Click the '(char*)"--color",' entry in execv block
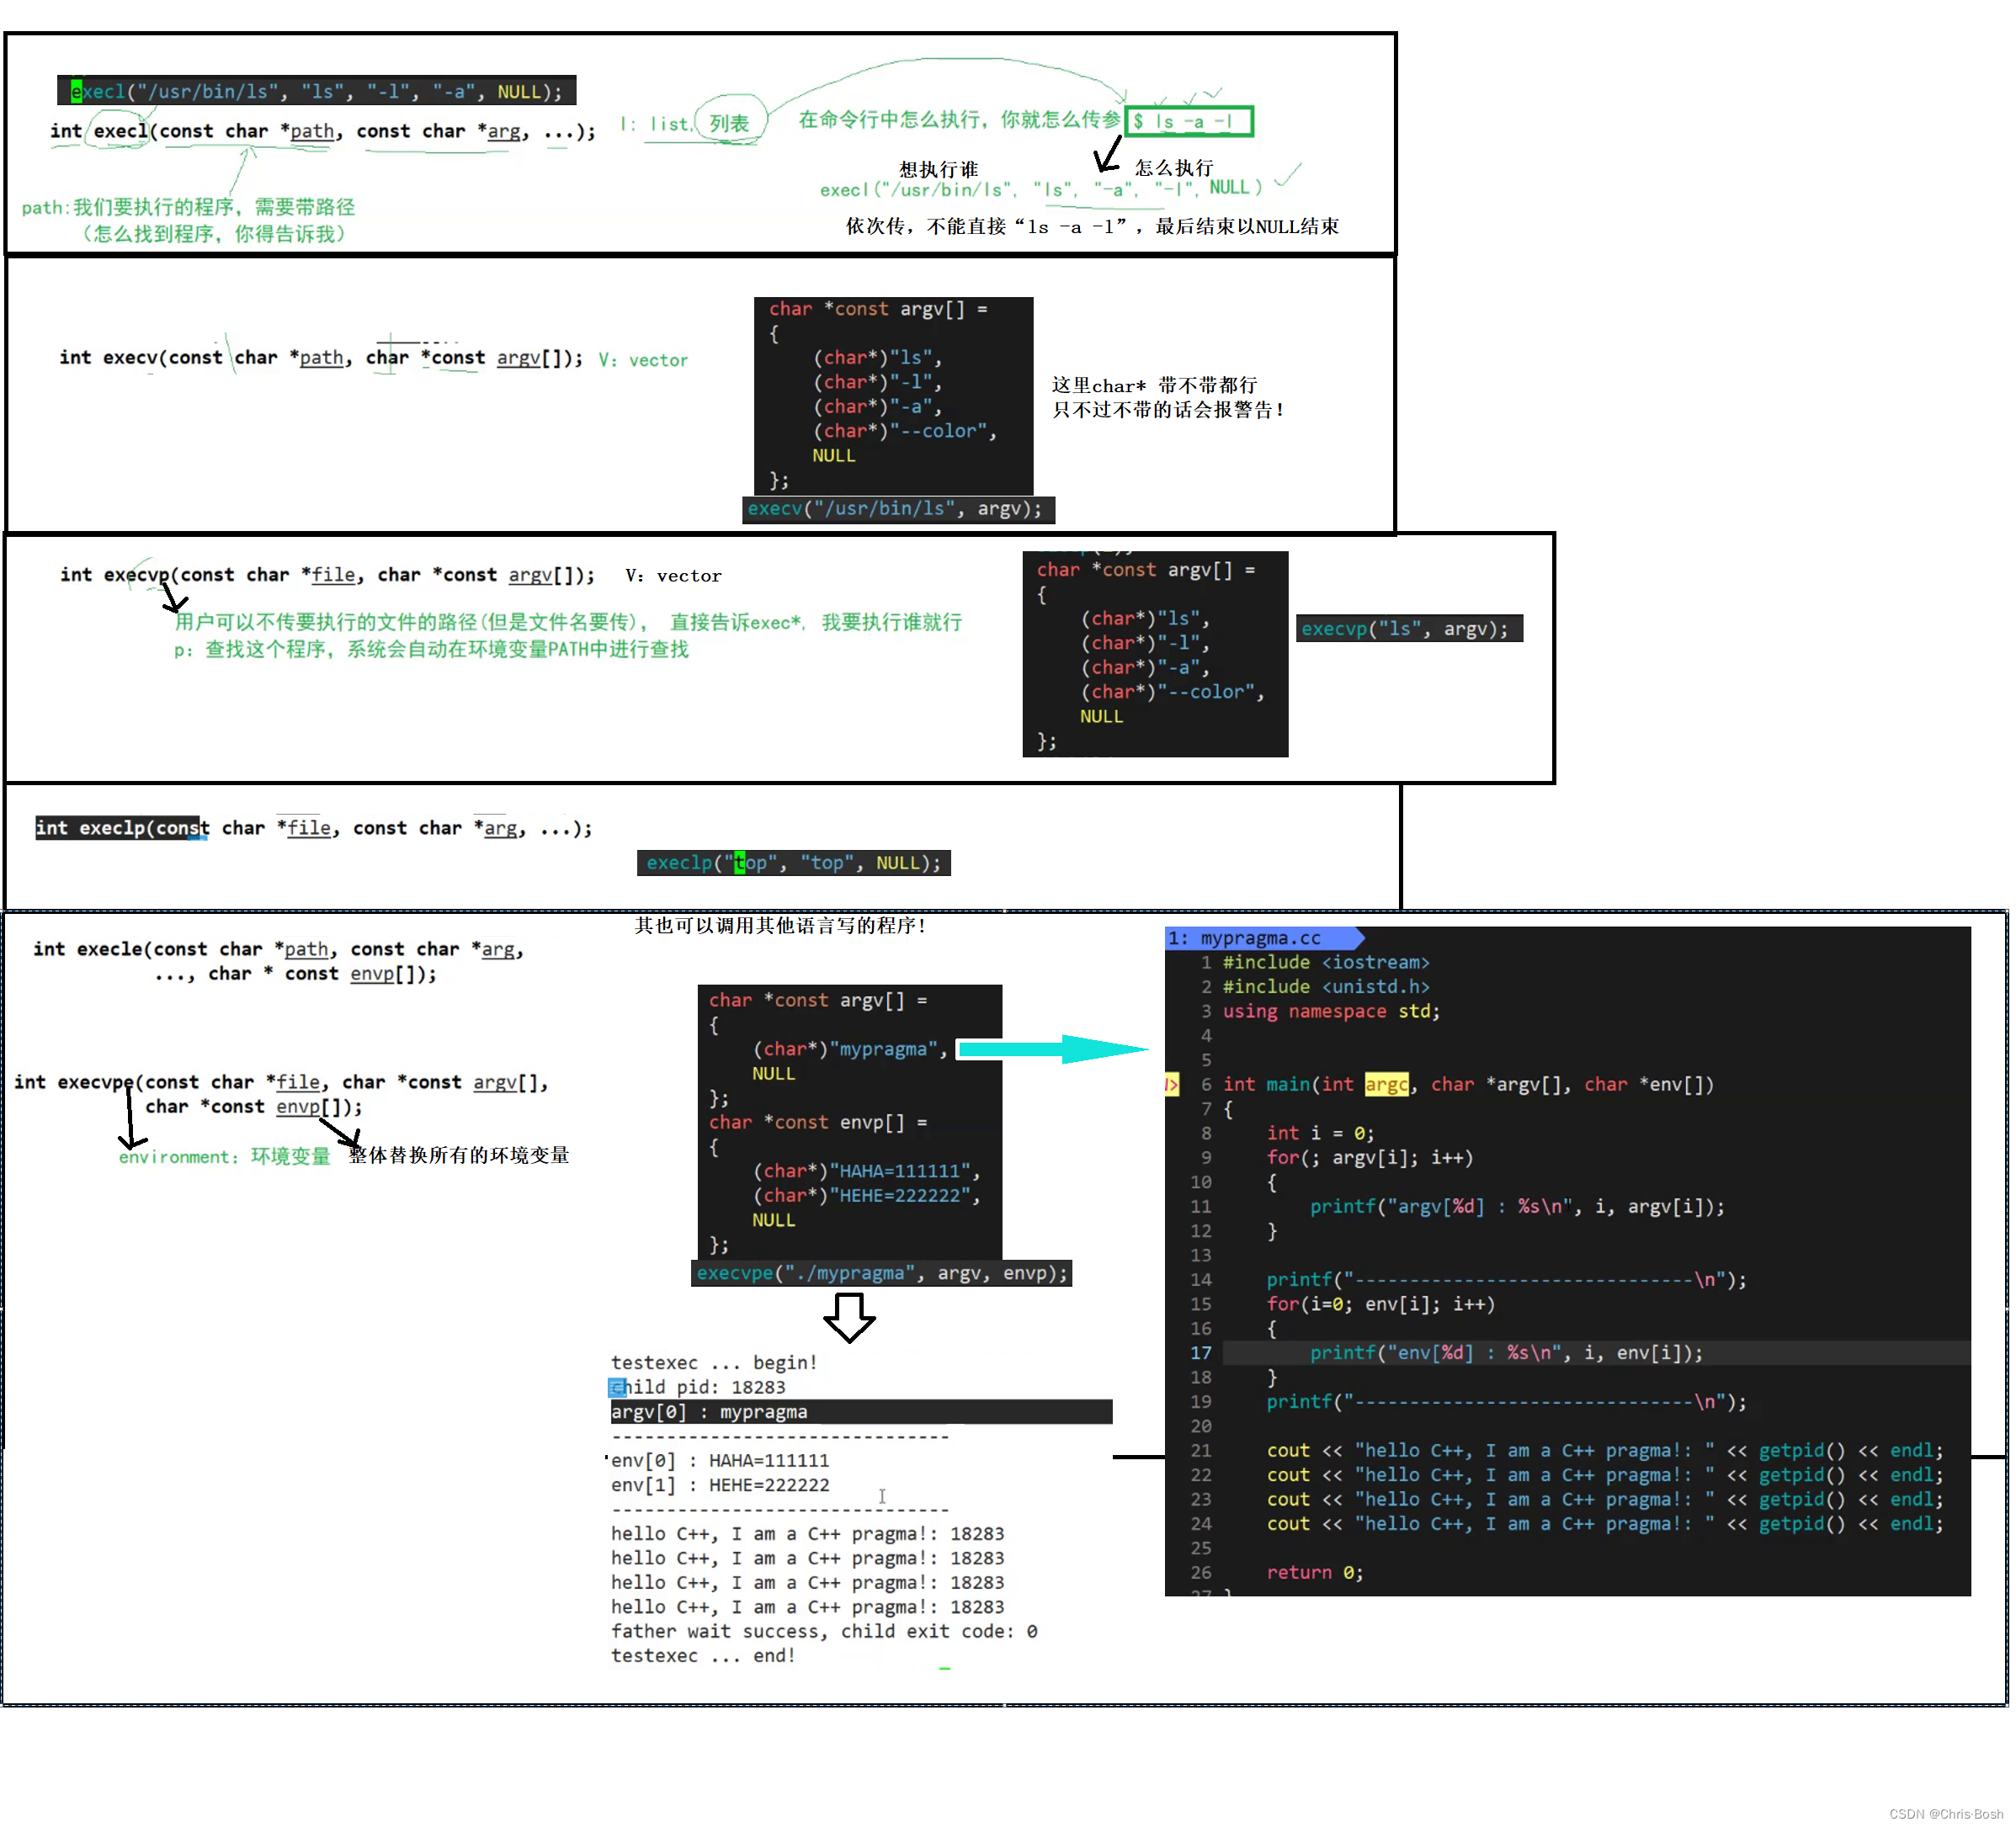 pos(905,431)
